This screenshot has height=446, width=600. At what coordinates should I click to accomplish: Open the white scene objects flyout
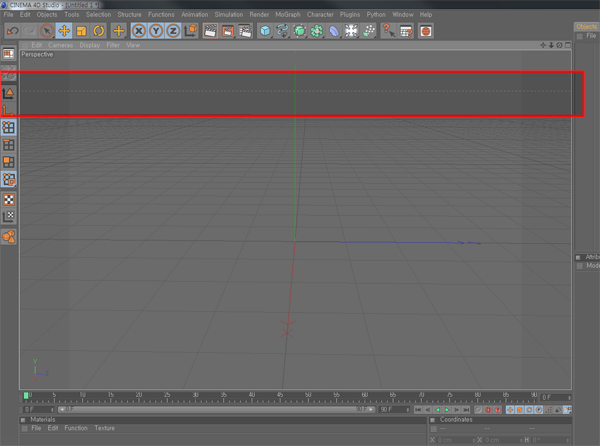(351, 31)
